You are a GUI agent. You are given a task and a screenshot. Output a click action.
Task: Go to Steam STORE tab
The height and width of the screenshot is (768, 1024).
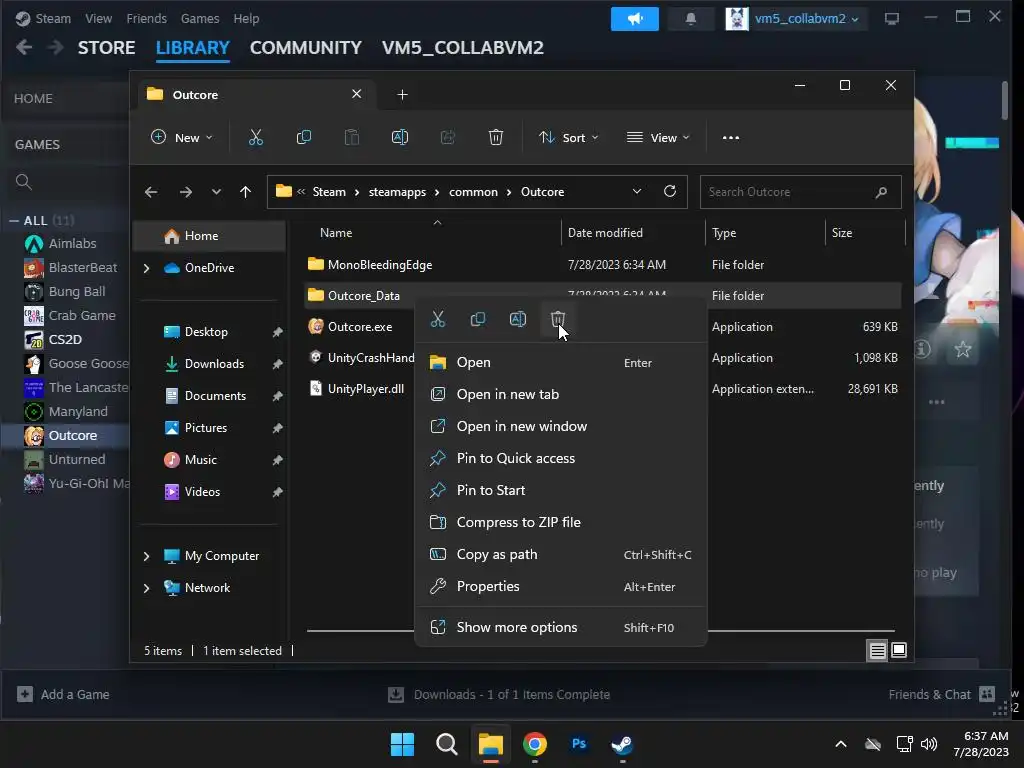106,48
